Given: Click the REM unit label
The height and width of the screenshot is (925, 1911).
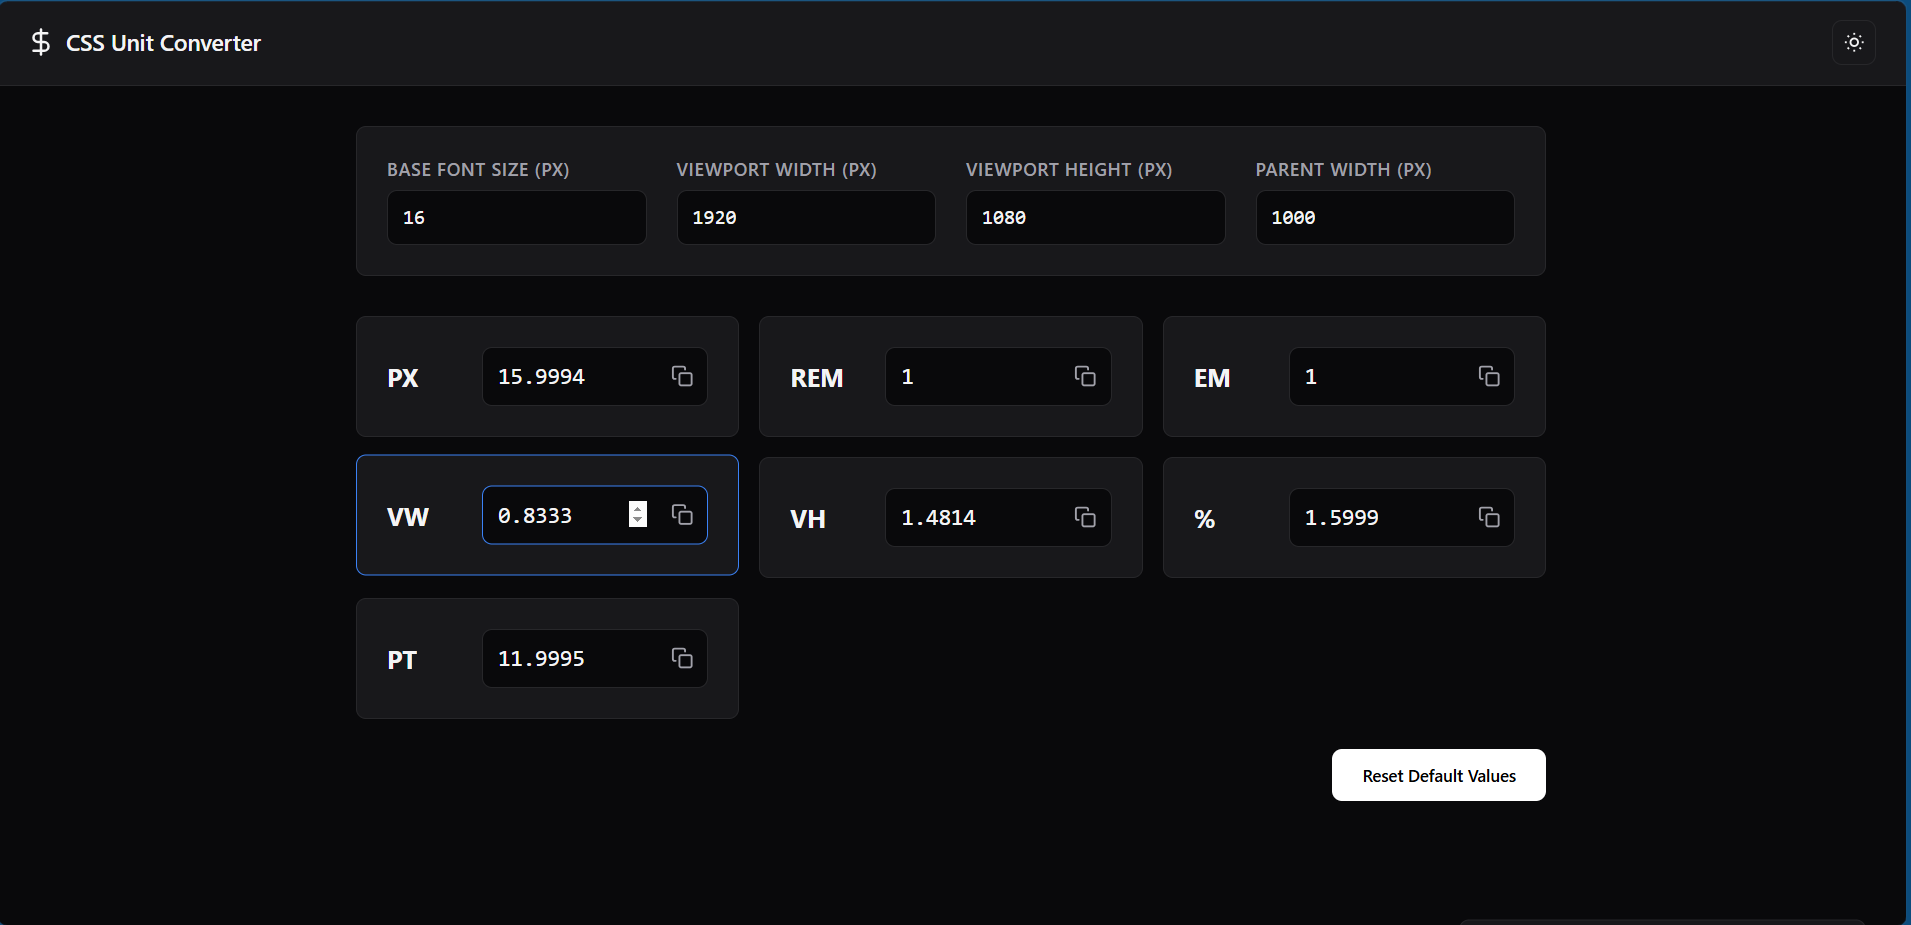Looking at the screenshot, I should click(x=817, y=378).
